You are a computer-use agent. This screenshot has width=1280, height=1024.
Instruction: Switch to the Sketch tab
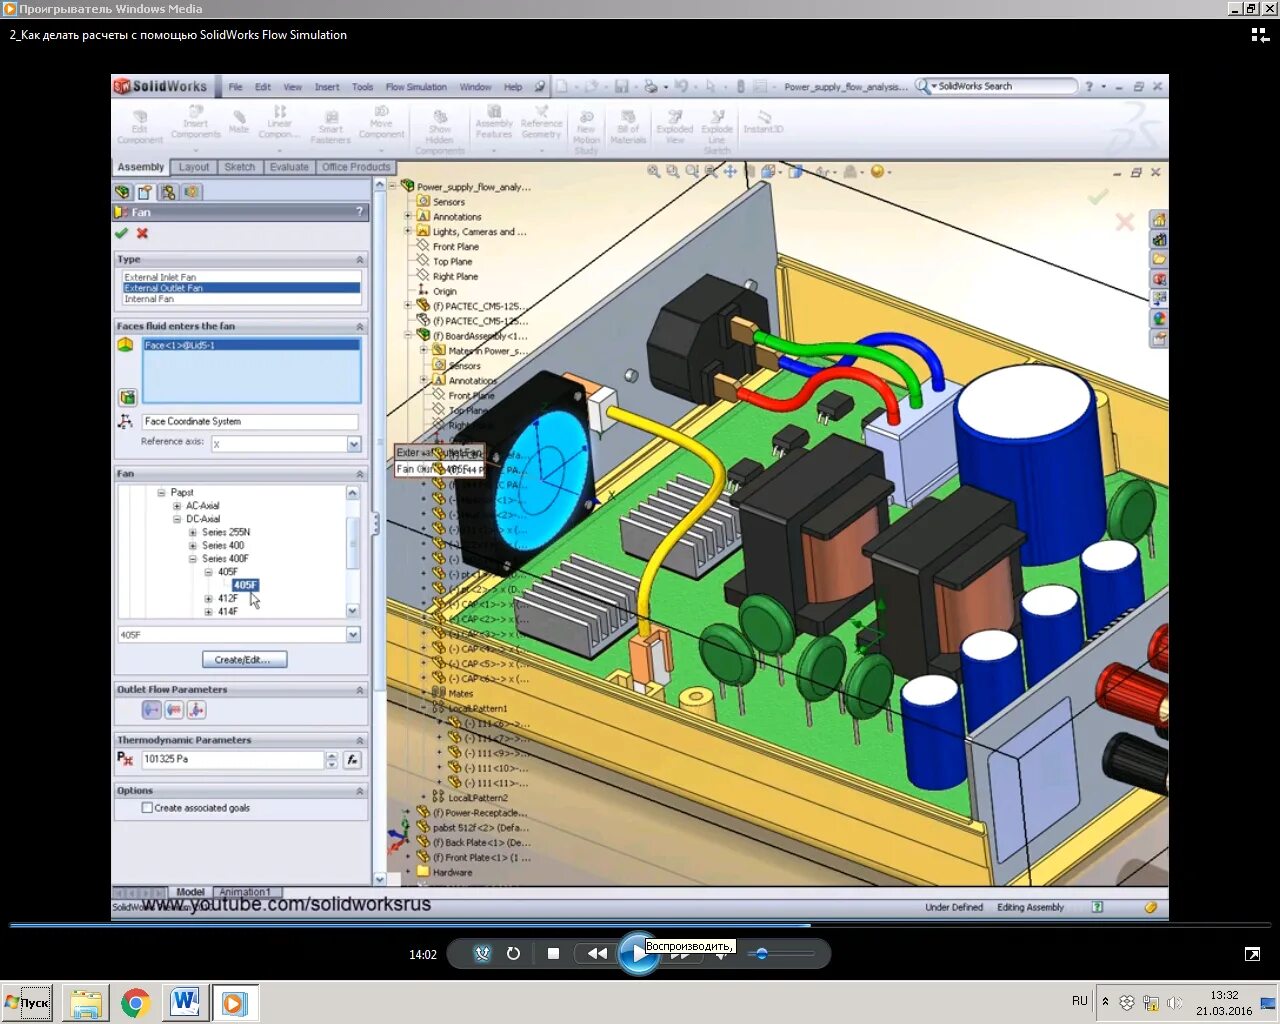[240, 167]
